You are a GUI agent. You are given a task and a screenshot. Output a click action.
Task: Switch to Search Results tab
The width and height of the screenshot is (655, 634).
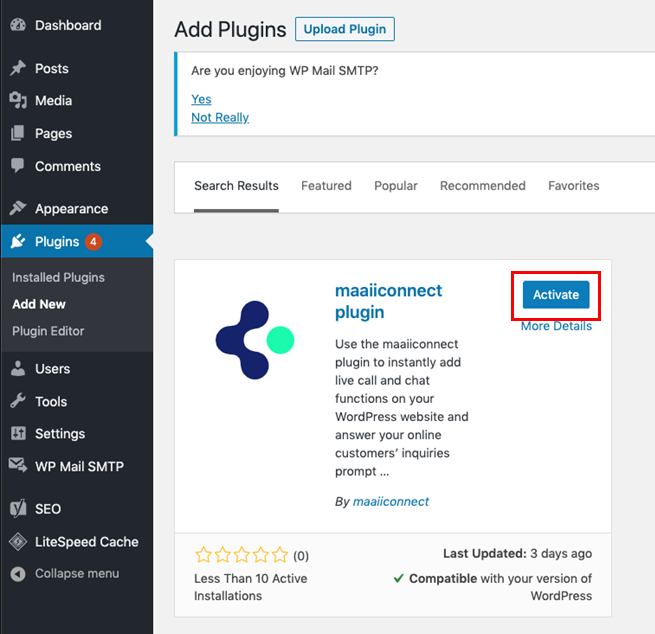(x=236, y=185)
